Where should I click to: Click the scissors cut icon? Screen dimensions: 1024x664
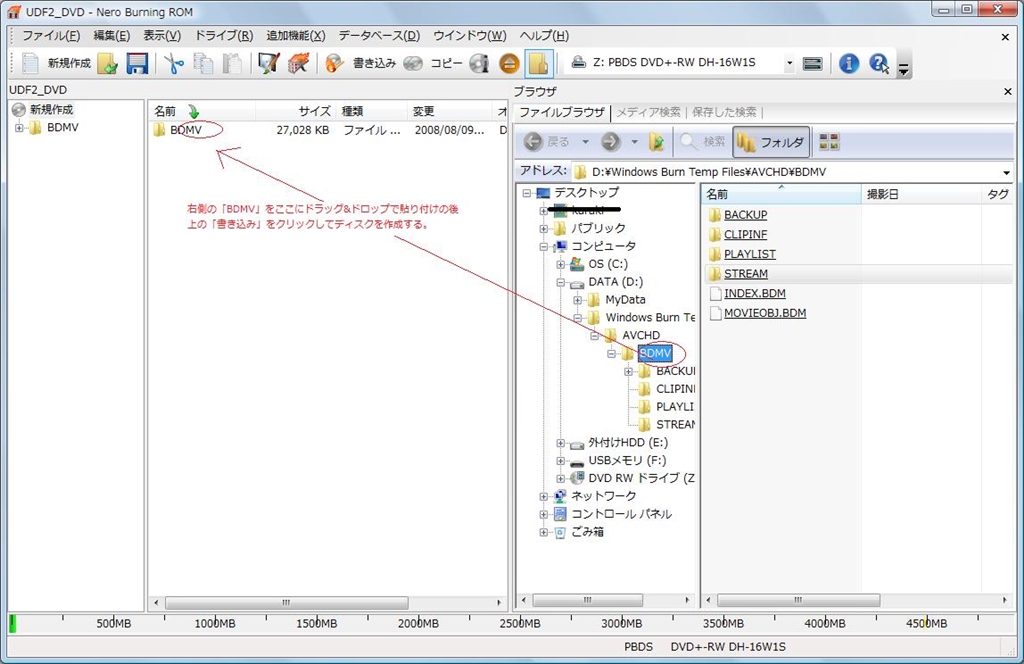click(174, 63)
